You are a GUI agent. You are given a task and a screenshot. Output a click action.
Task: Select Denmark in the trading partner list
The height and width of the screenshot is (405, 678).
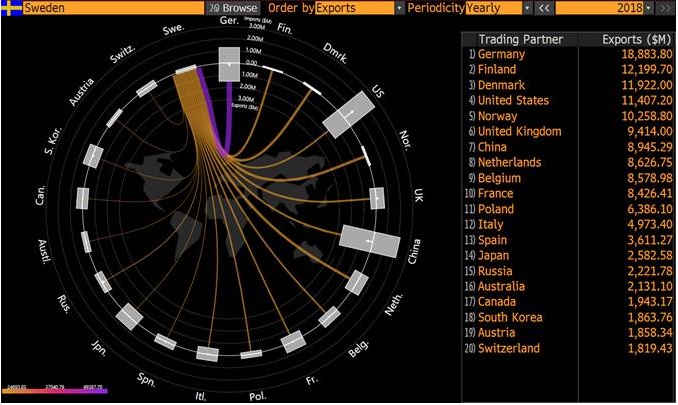501,85
